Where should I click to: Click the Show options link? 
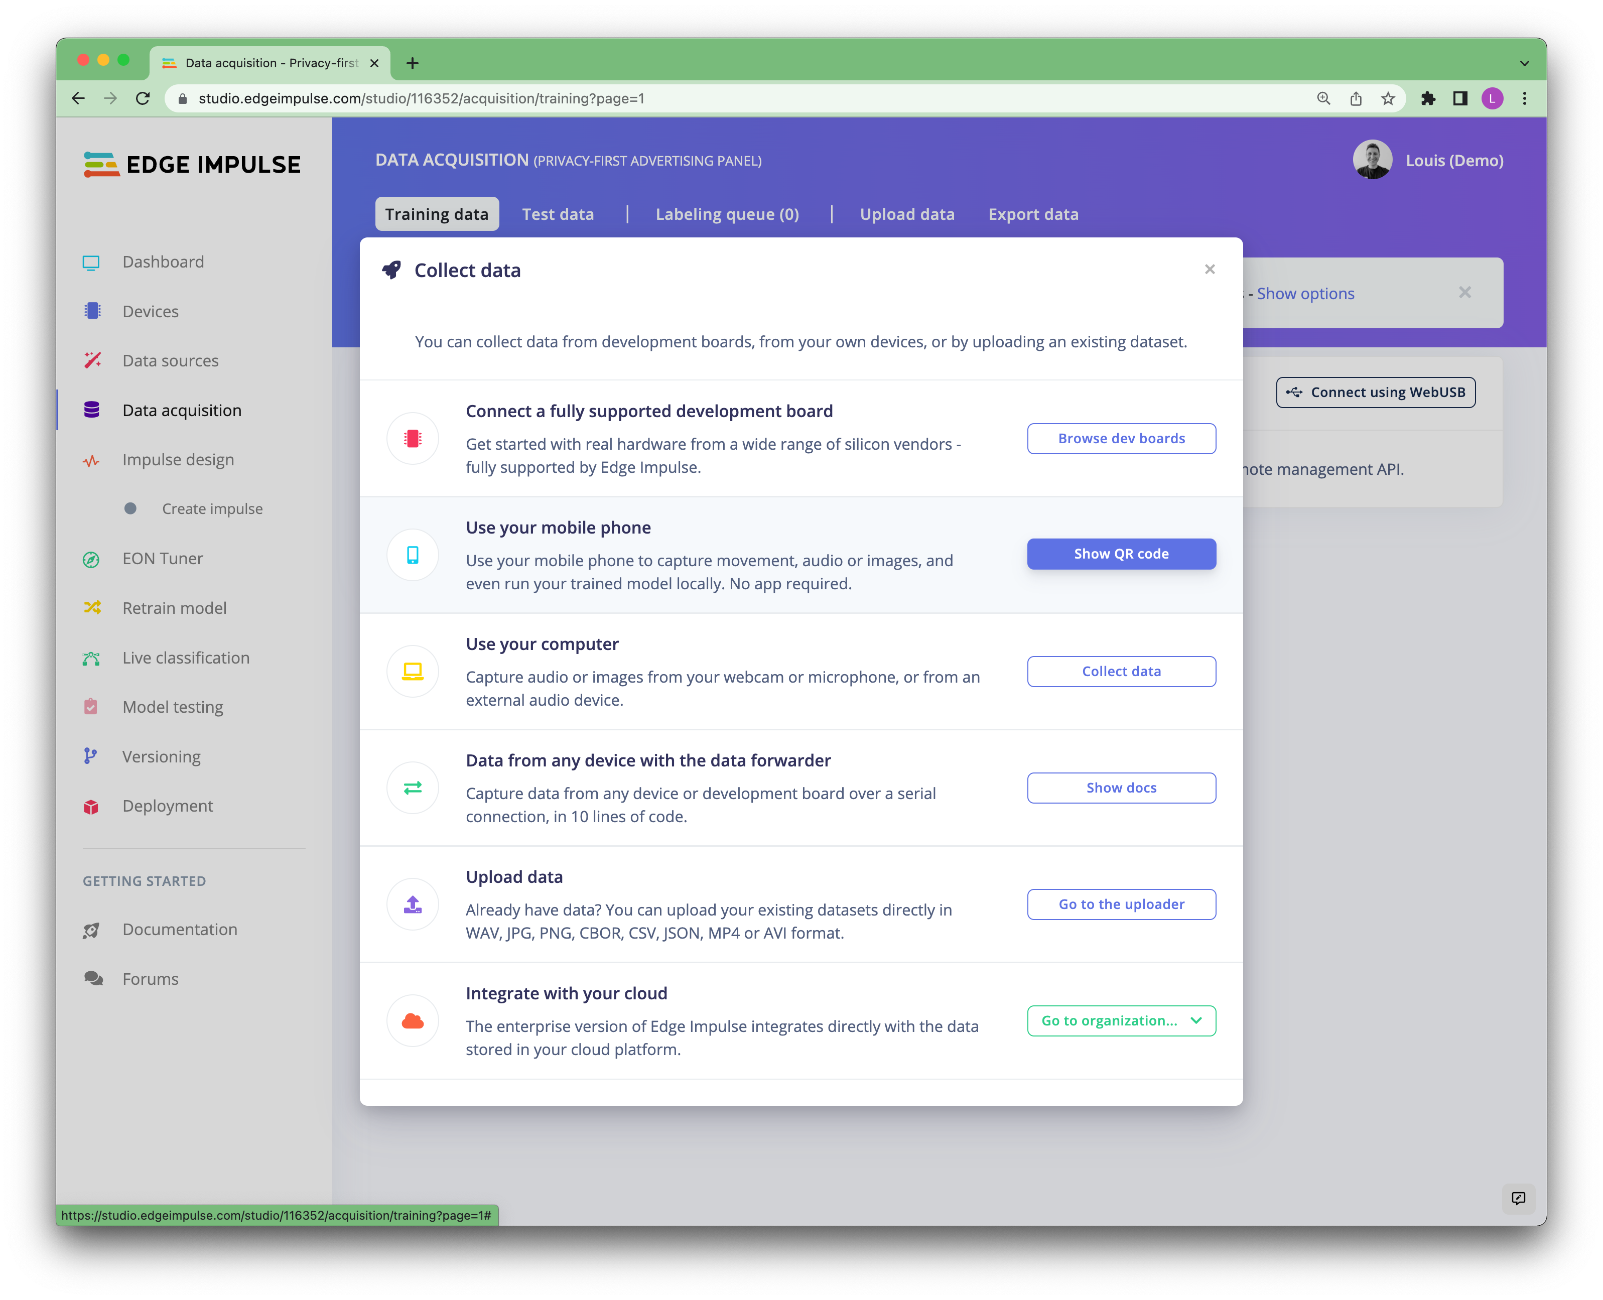point(1305,293)
